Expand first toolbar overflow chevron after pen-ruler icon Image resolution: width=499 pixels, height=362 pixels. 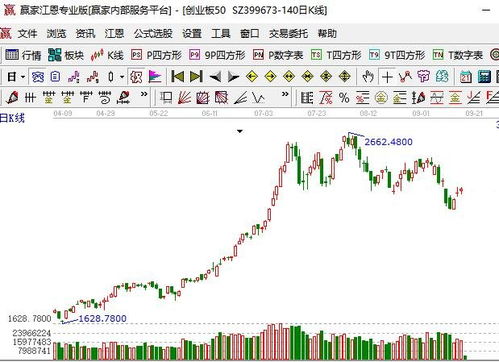(144, 94)
